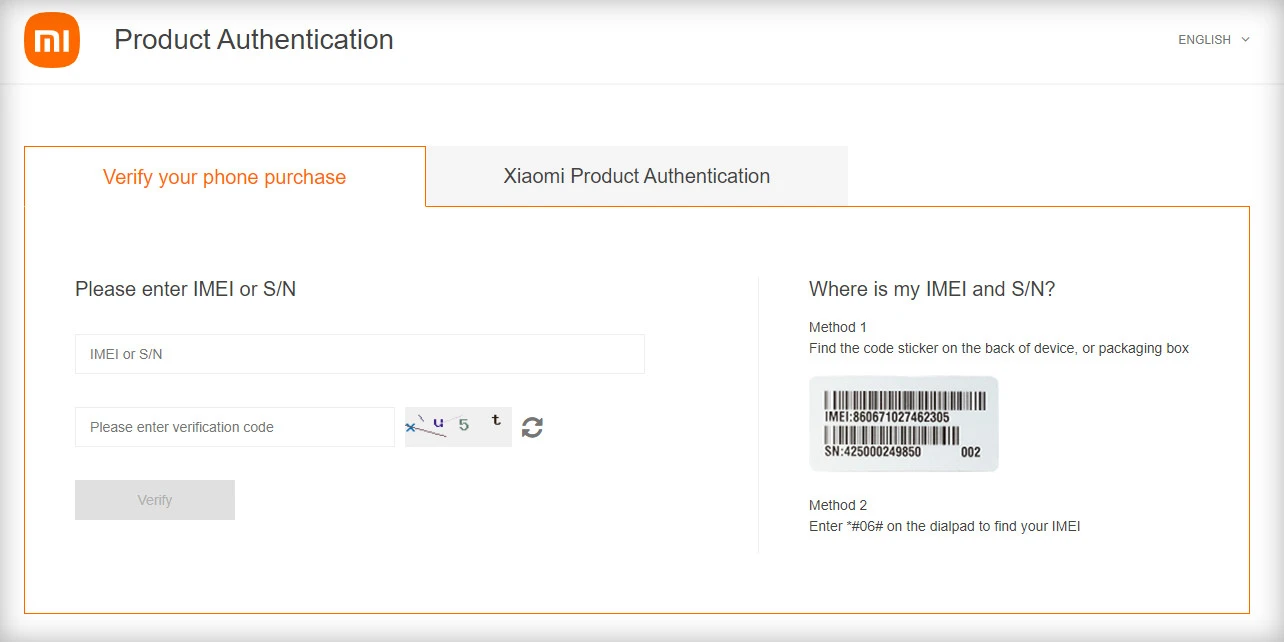Expand the chevron beside ENGLISH
1284x642 pixels.
click(1245, 40)
